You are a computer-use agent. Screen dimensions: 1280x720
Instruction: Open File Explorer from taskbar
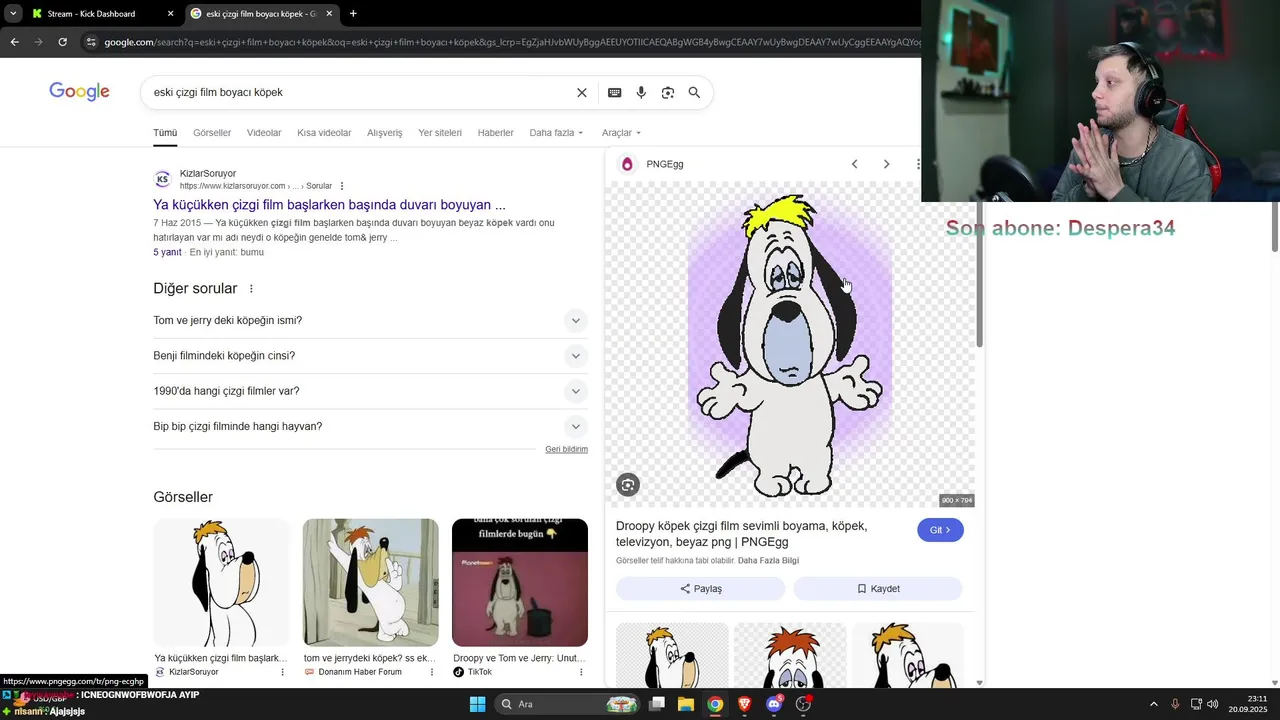tap(686, 704)
